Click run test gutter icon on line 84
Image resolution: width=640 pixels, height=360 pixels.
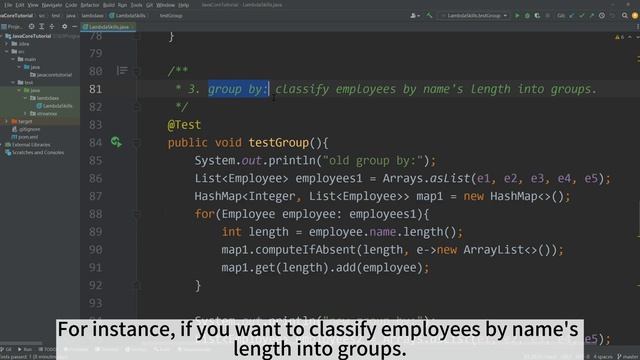coord(116,142)
